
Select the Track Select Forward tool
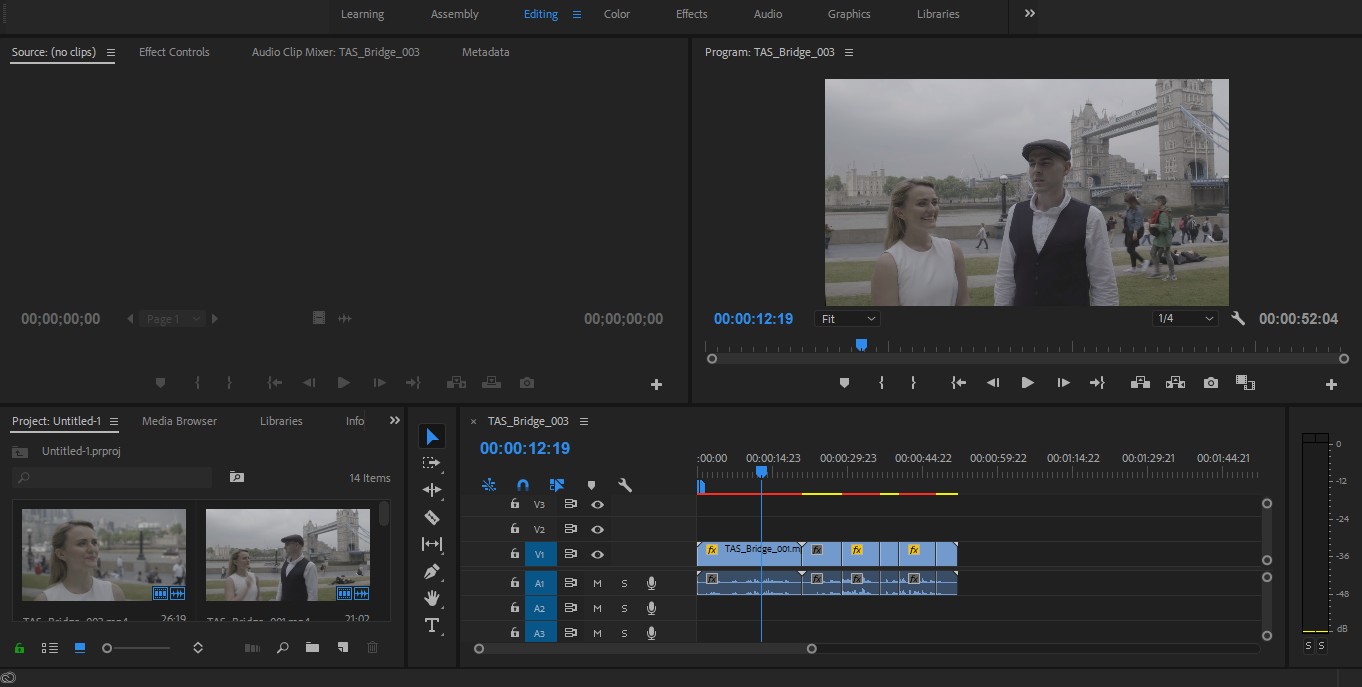[x=432, y=463]
